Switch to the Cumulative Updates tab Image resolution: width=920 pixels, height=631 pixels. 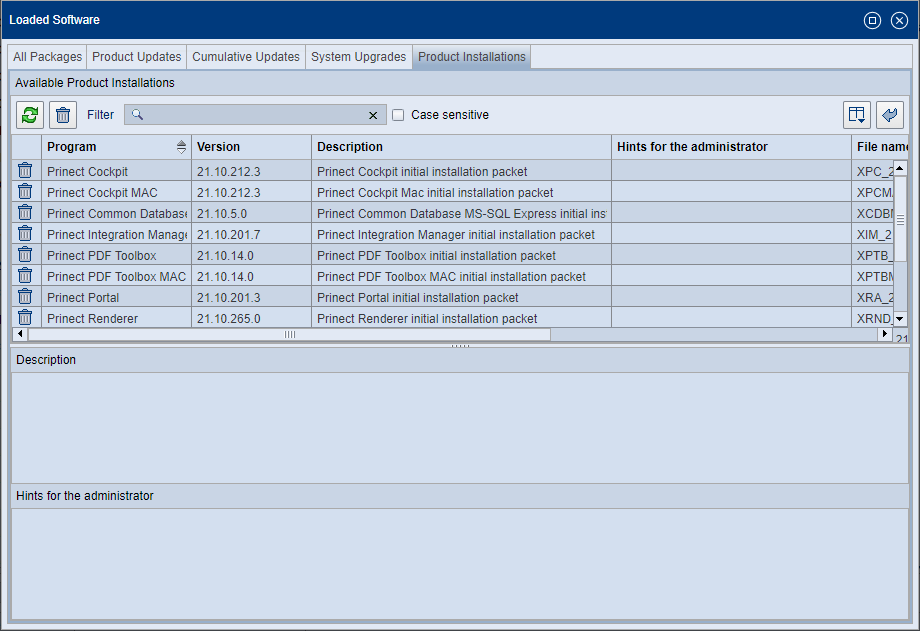[x=246, y=57]
